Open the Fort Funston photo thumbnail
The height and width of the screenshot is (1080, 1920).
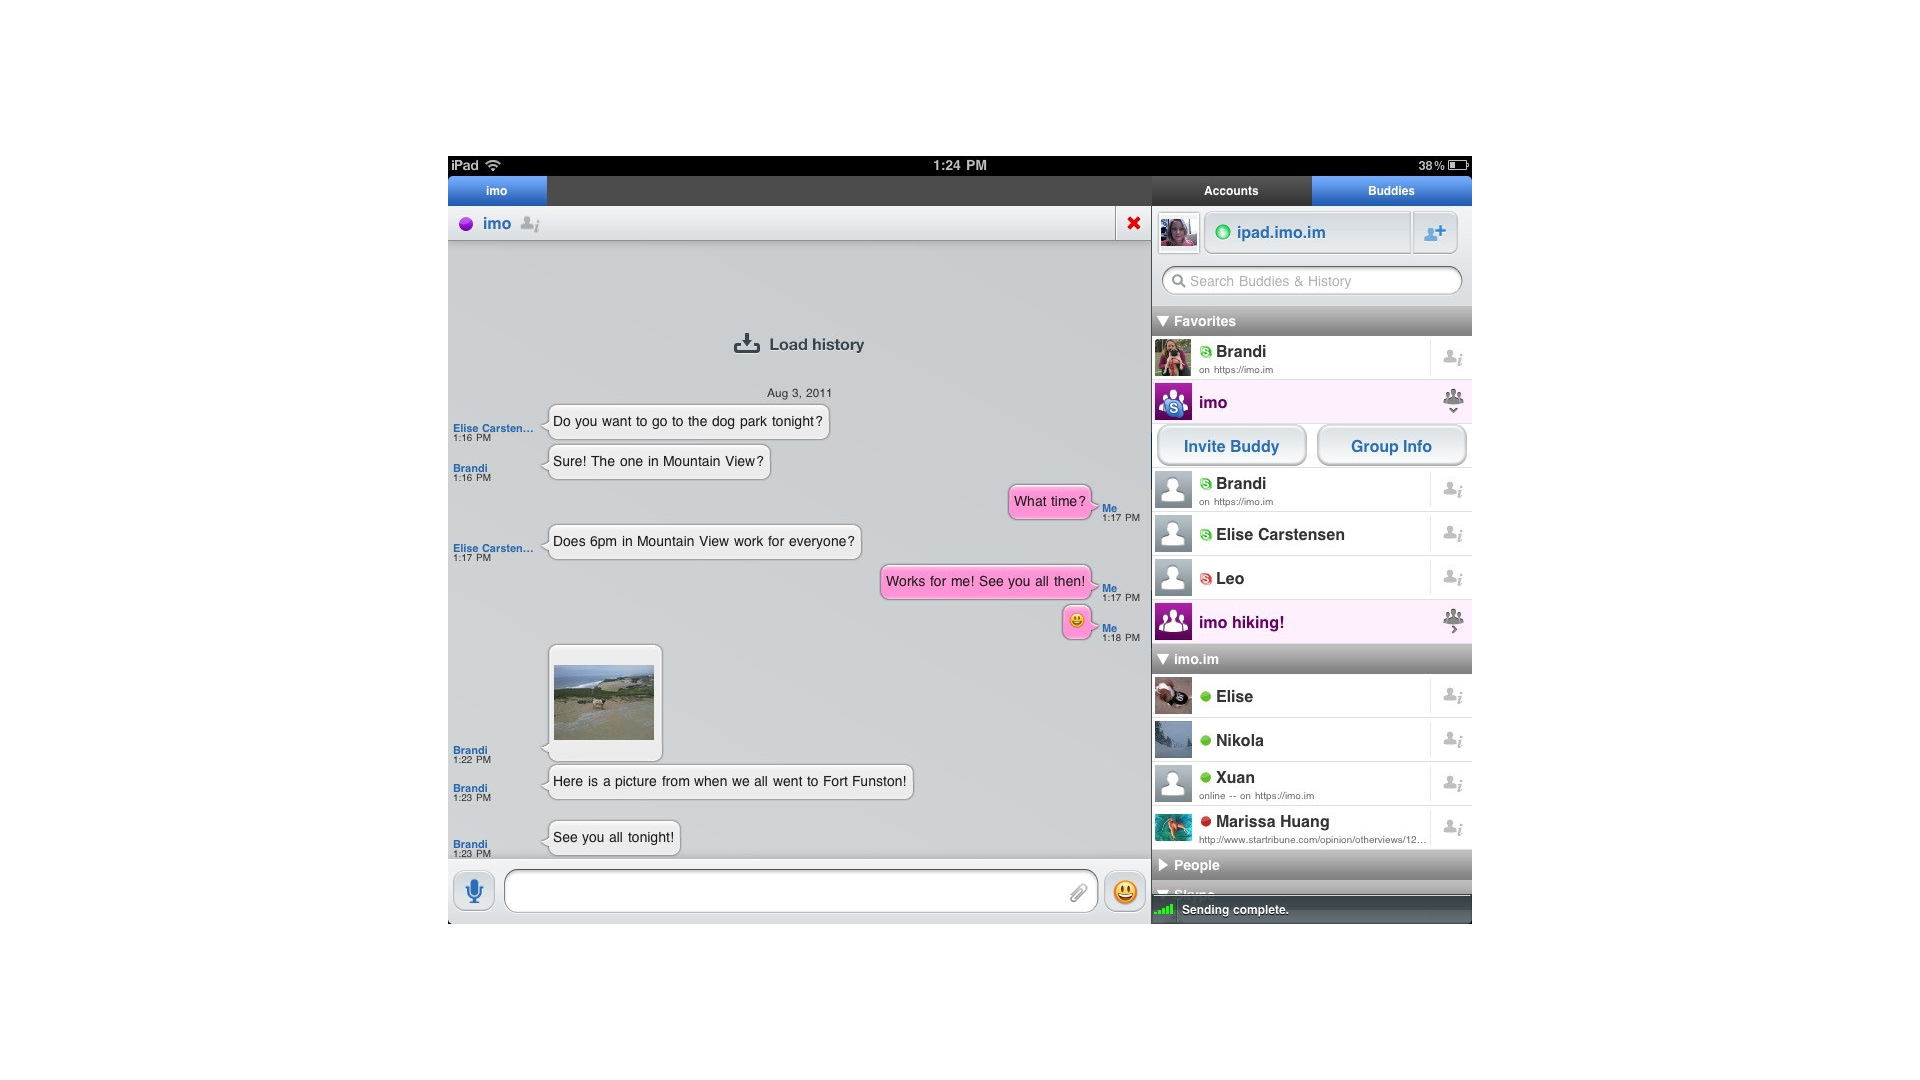tap(604, 703)
